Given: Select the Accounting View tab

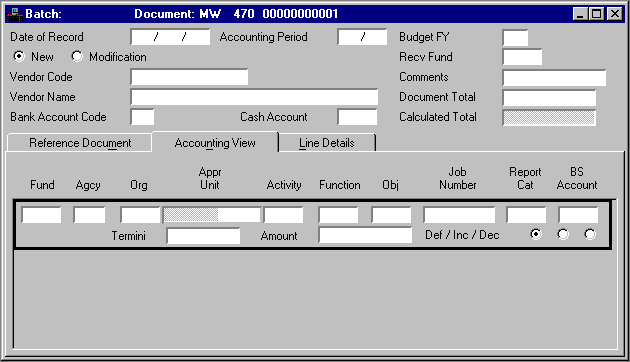Looking at the screenshot, I should click(x=215, y=142).
